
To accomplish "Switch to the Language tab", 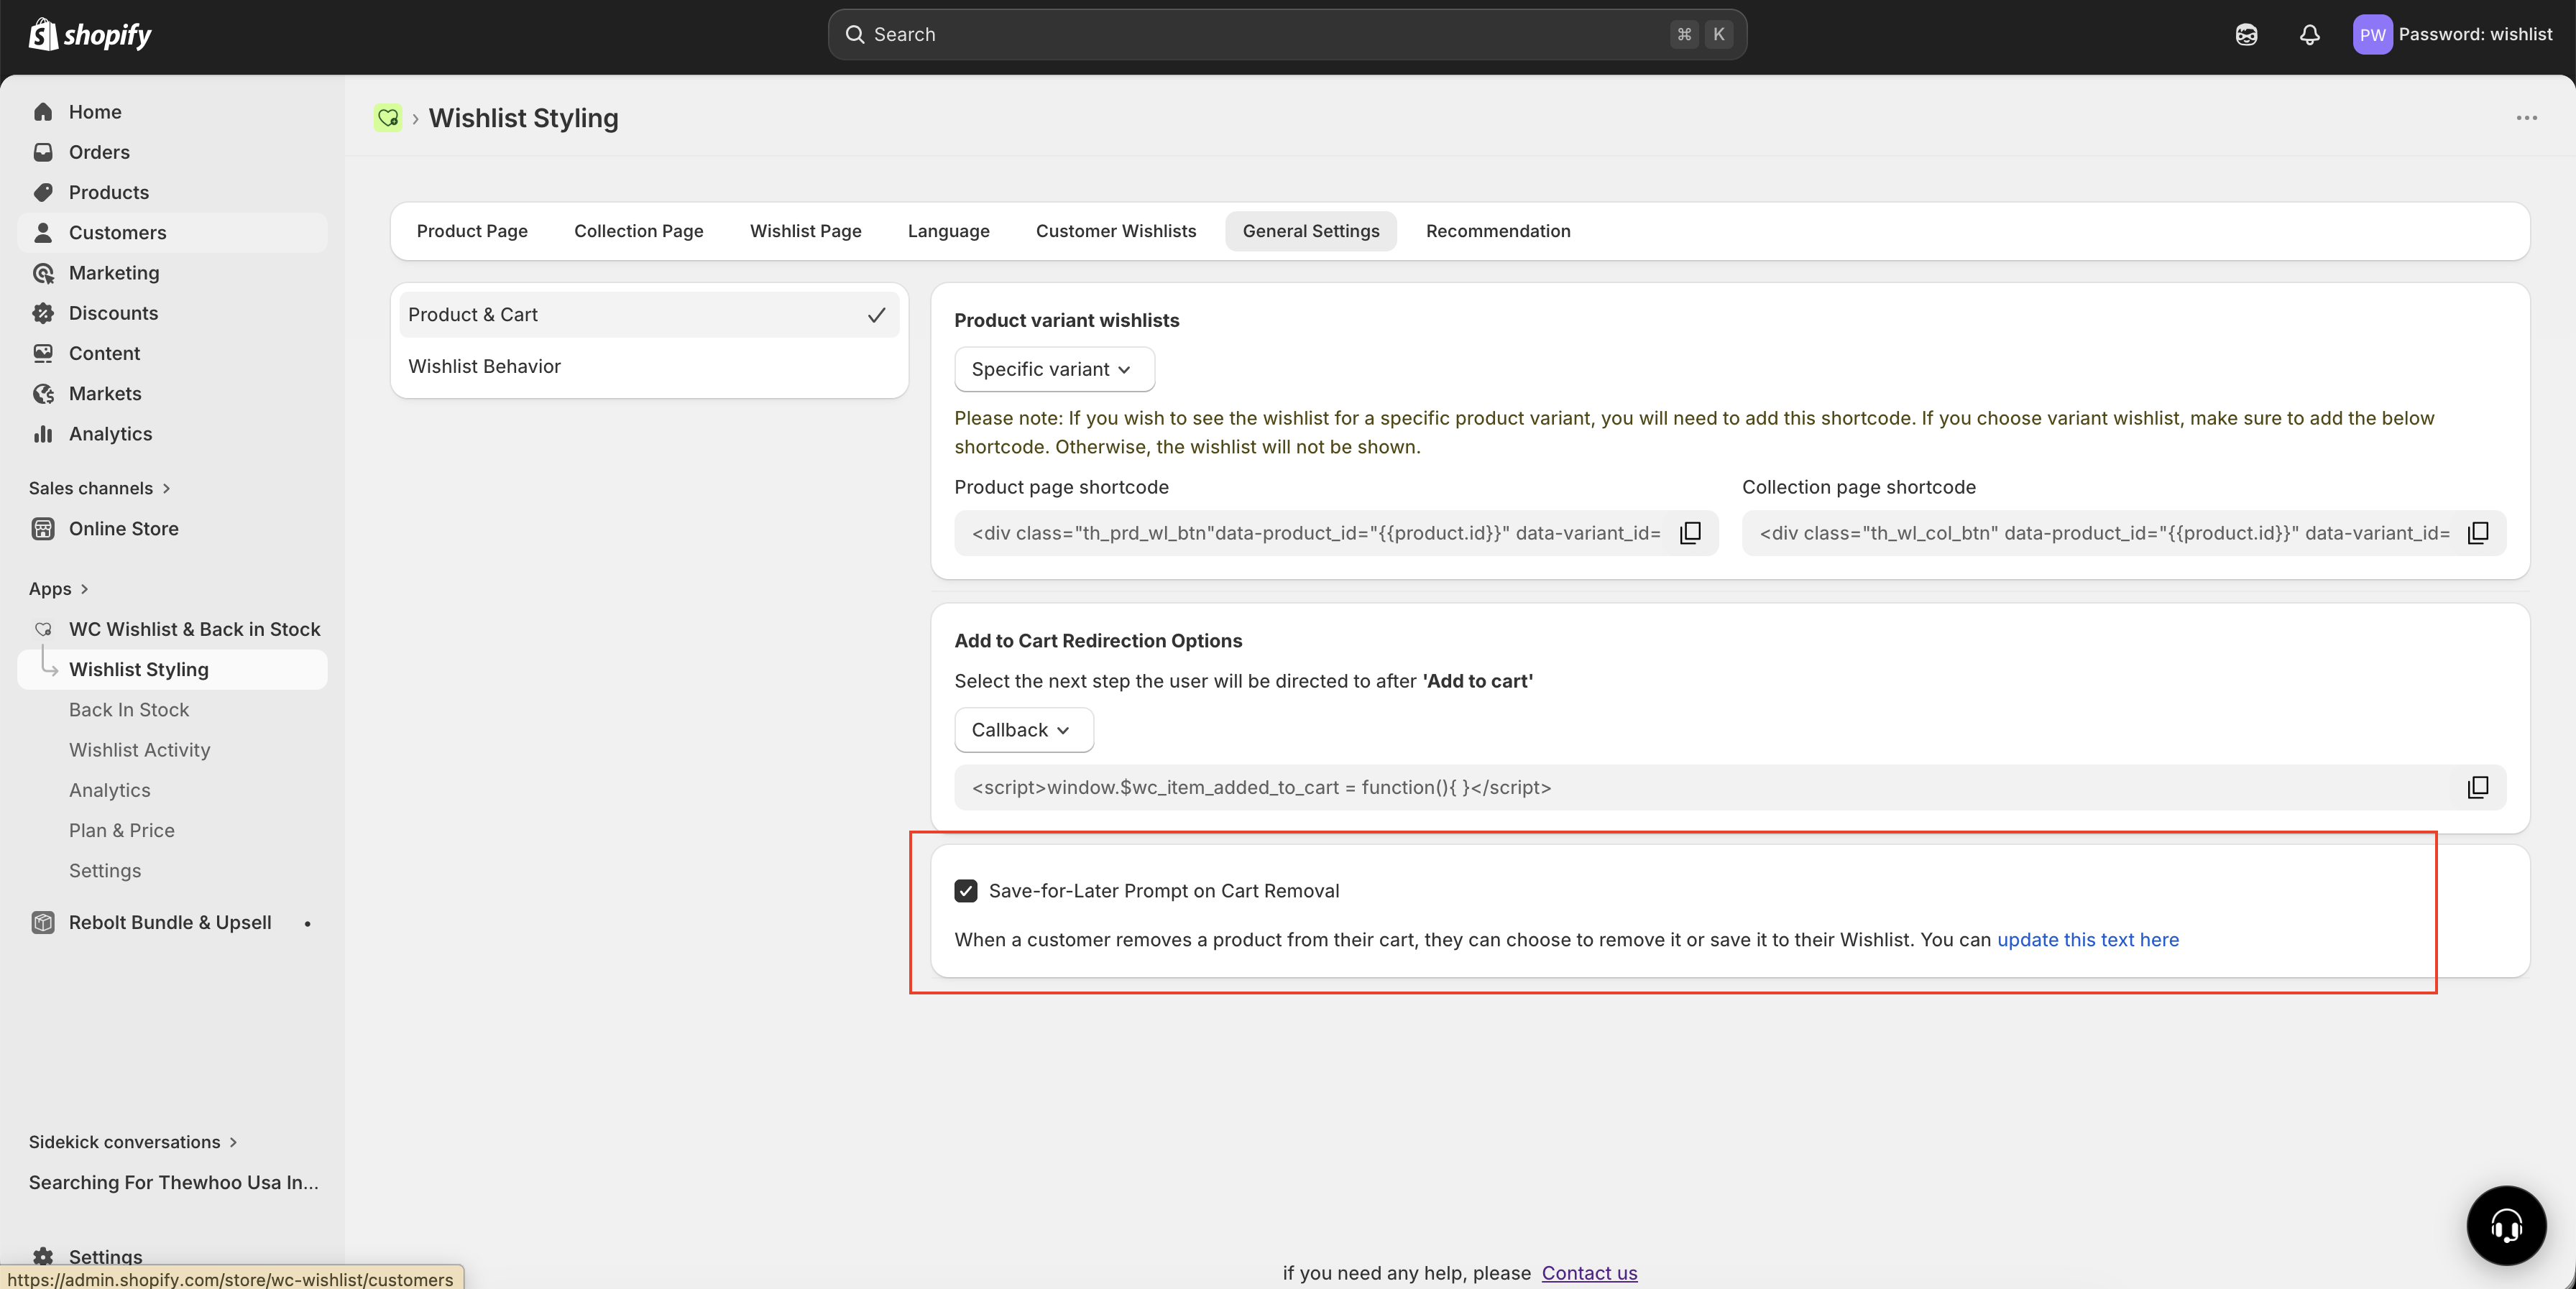I will coord(949,231).
